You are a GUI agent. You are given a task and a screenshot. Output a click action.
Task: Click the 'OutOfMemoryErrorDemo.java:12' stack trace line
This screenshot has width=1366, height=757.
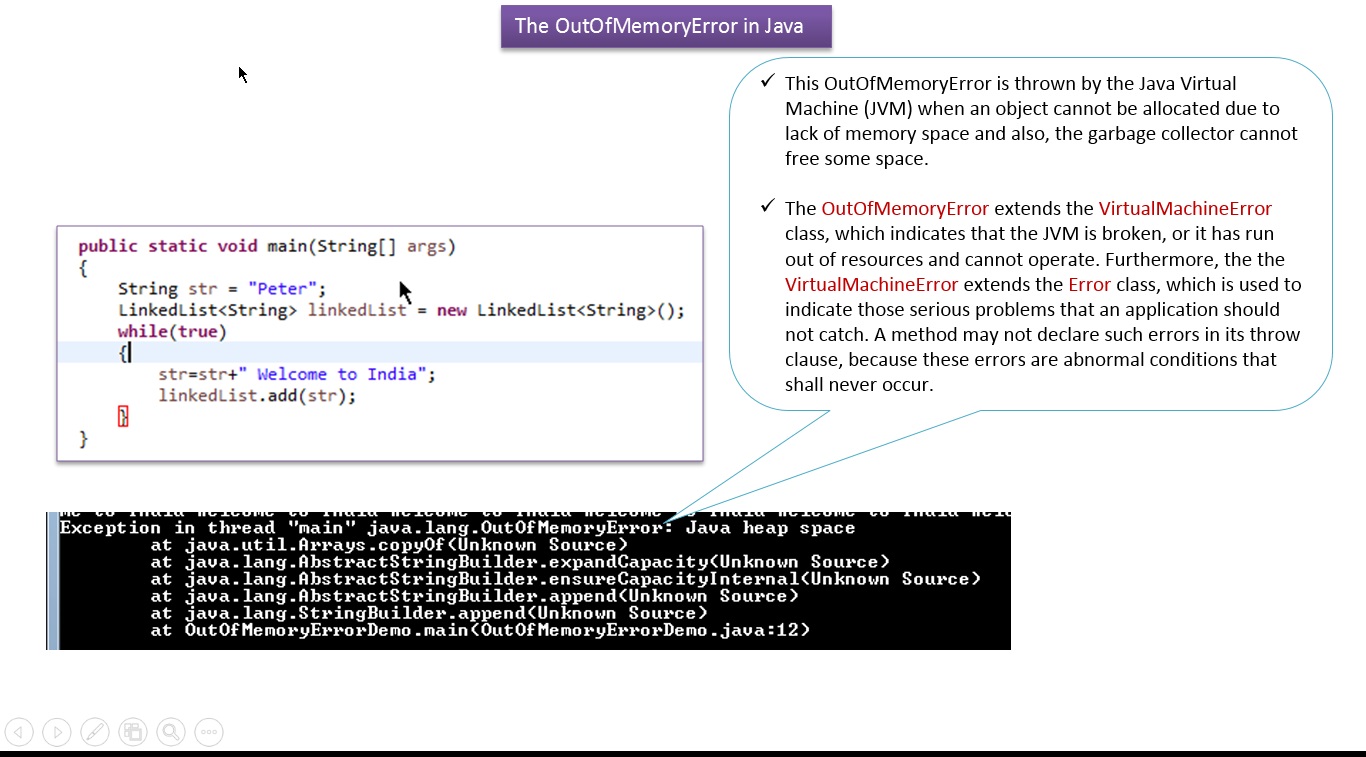tap(480, 631)
